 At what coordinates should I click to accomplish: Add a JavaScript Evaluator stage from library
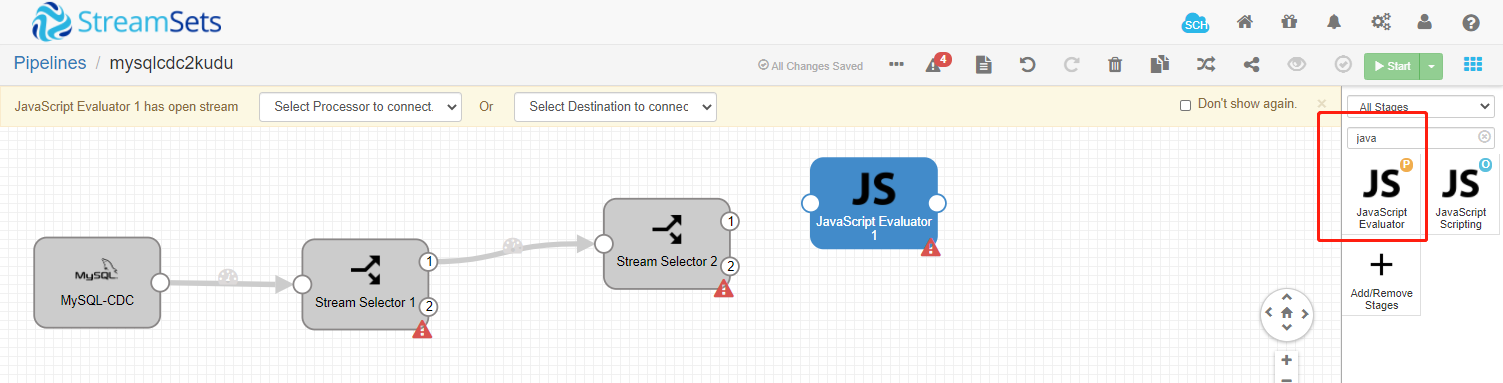click(1381, 195)
